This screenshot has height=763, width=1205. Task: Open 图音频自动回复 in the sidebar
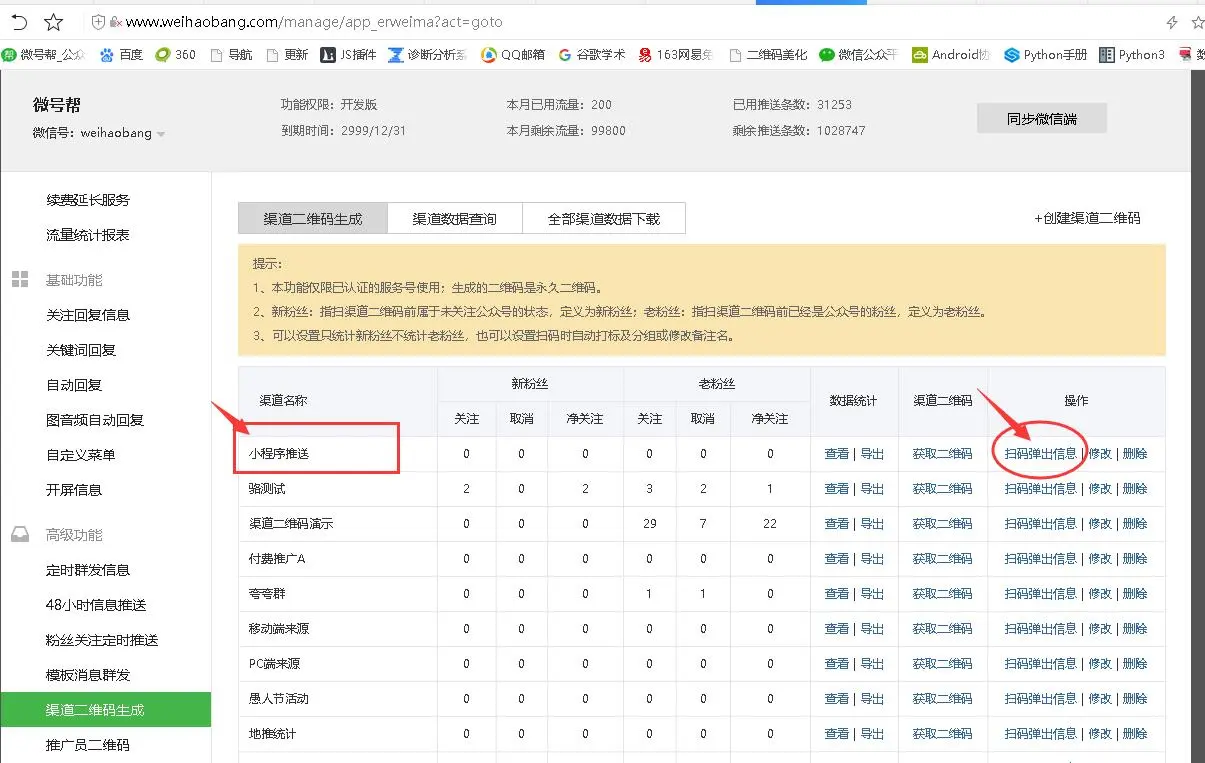point(95,420)
